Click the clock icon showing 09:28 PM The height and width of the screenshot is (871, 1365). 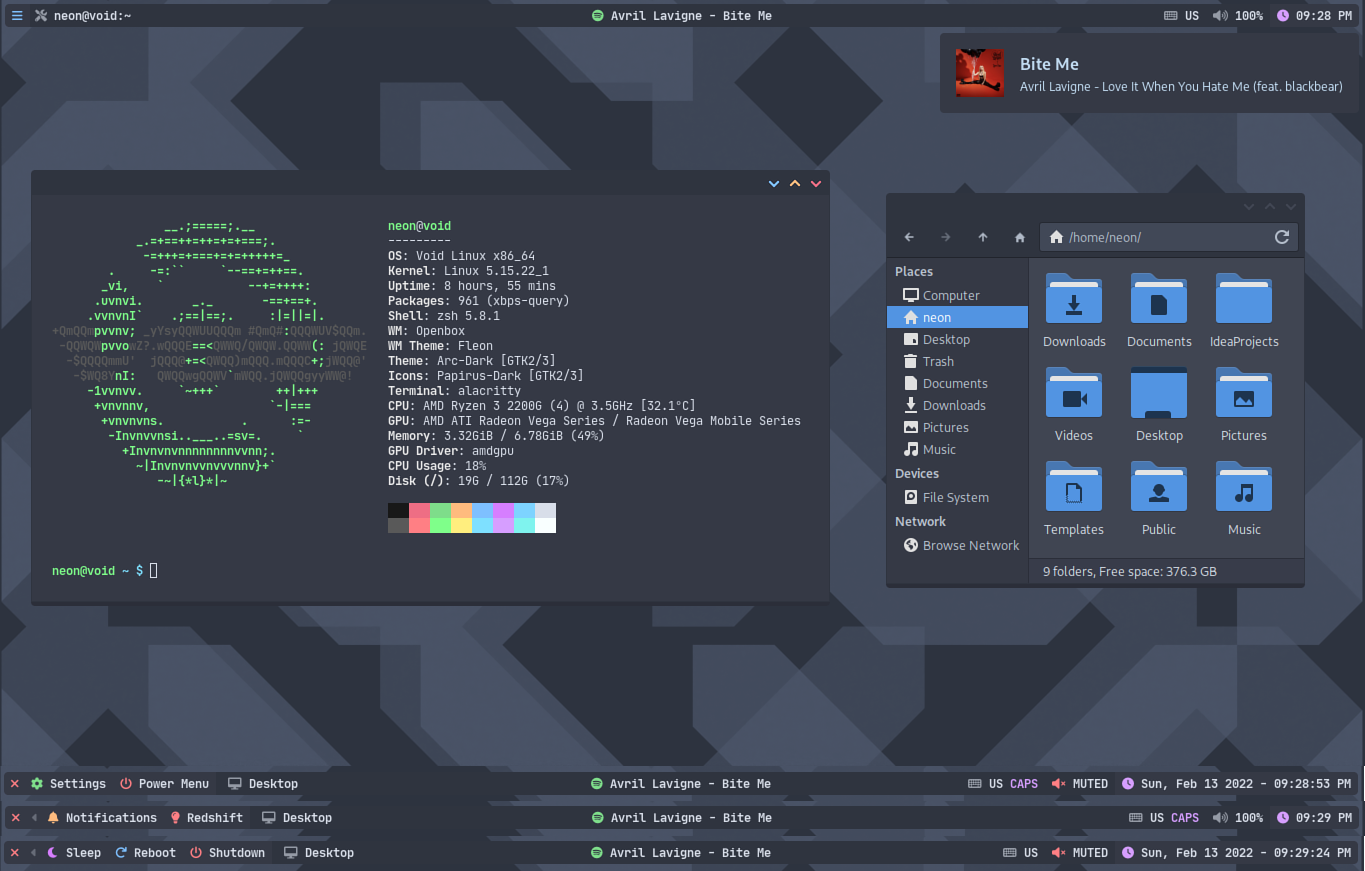[1283, 16]
